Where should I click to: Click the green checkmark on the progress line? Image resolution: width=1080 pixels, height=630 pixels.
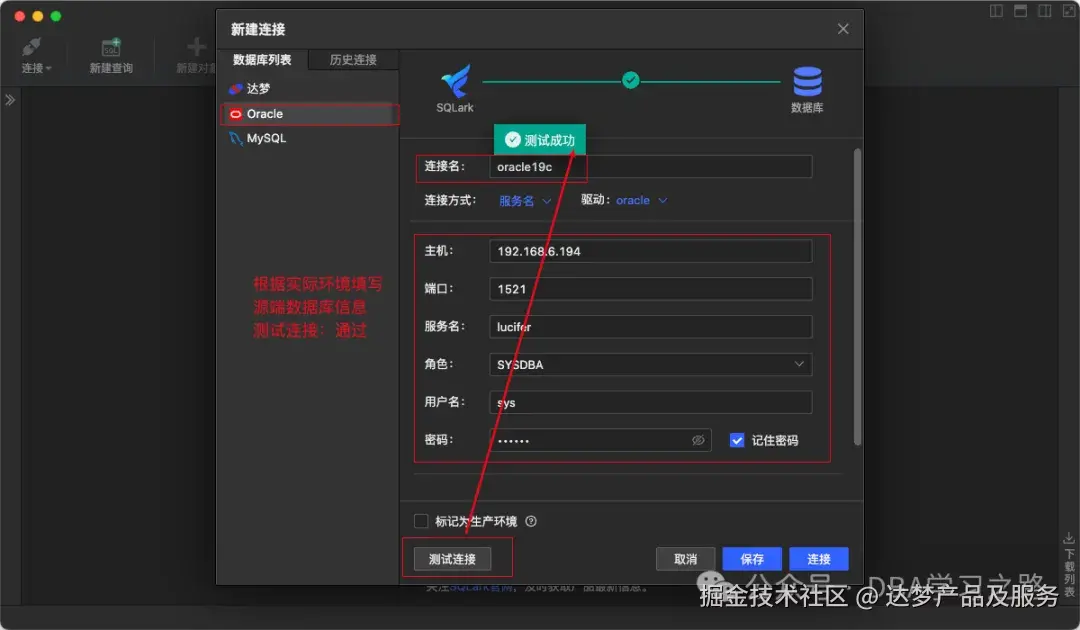[x=630, y=80]
